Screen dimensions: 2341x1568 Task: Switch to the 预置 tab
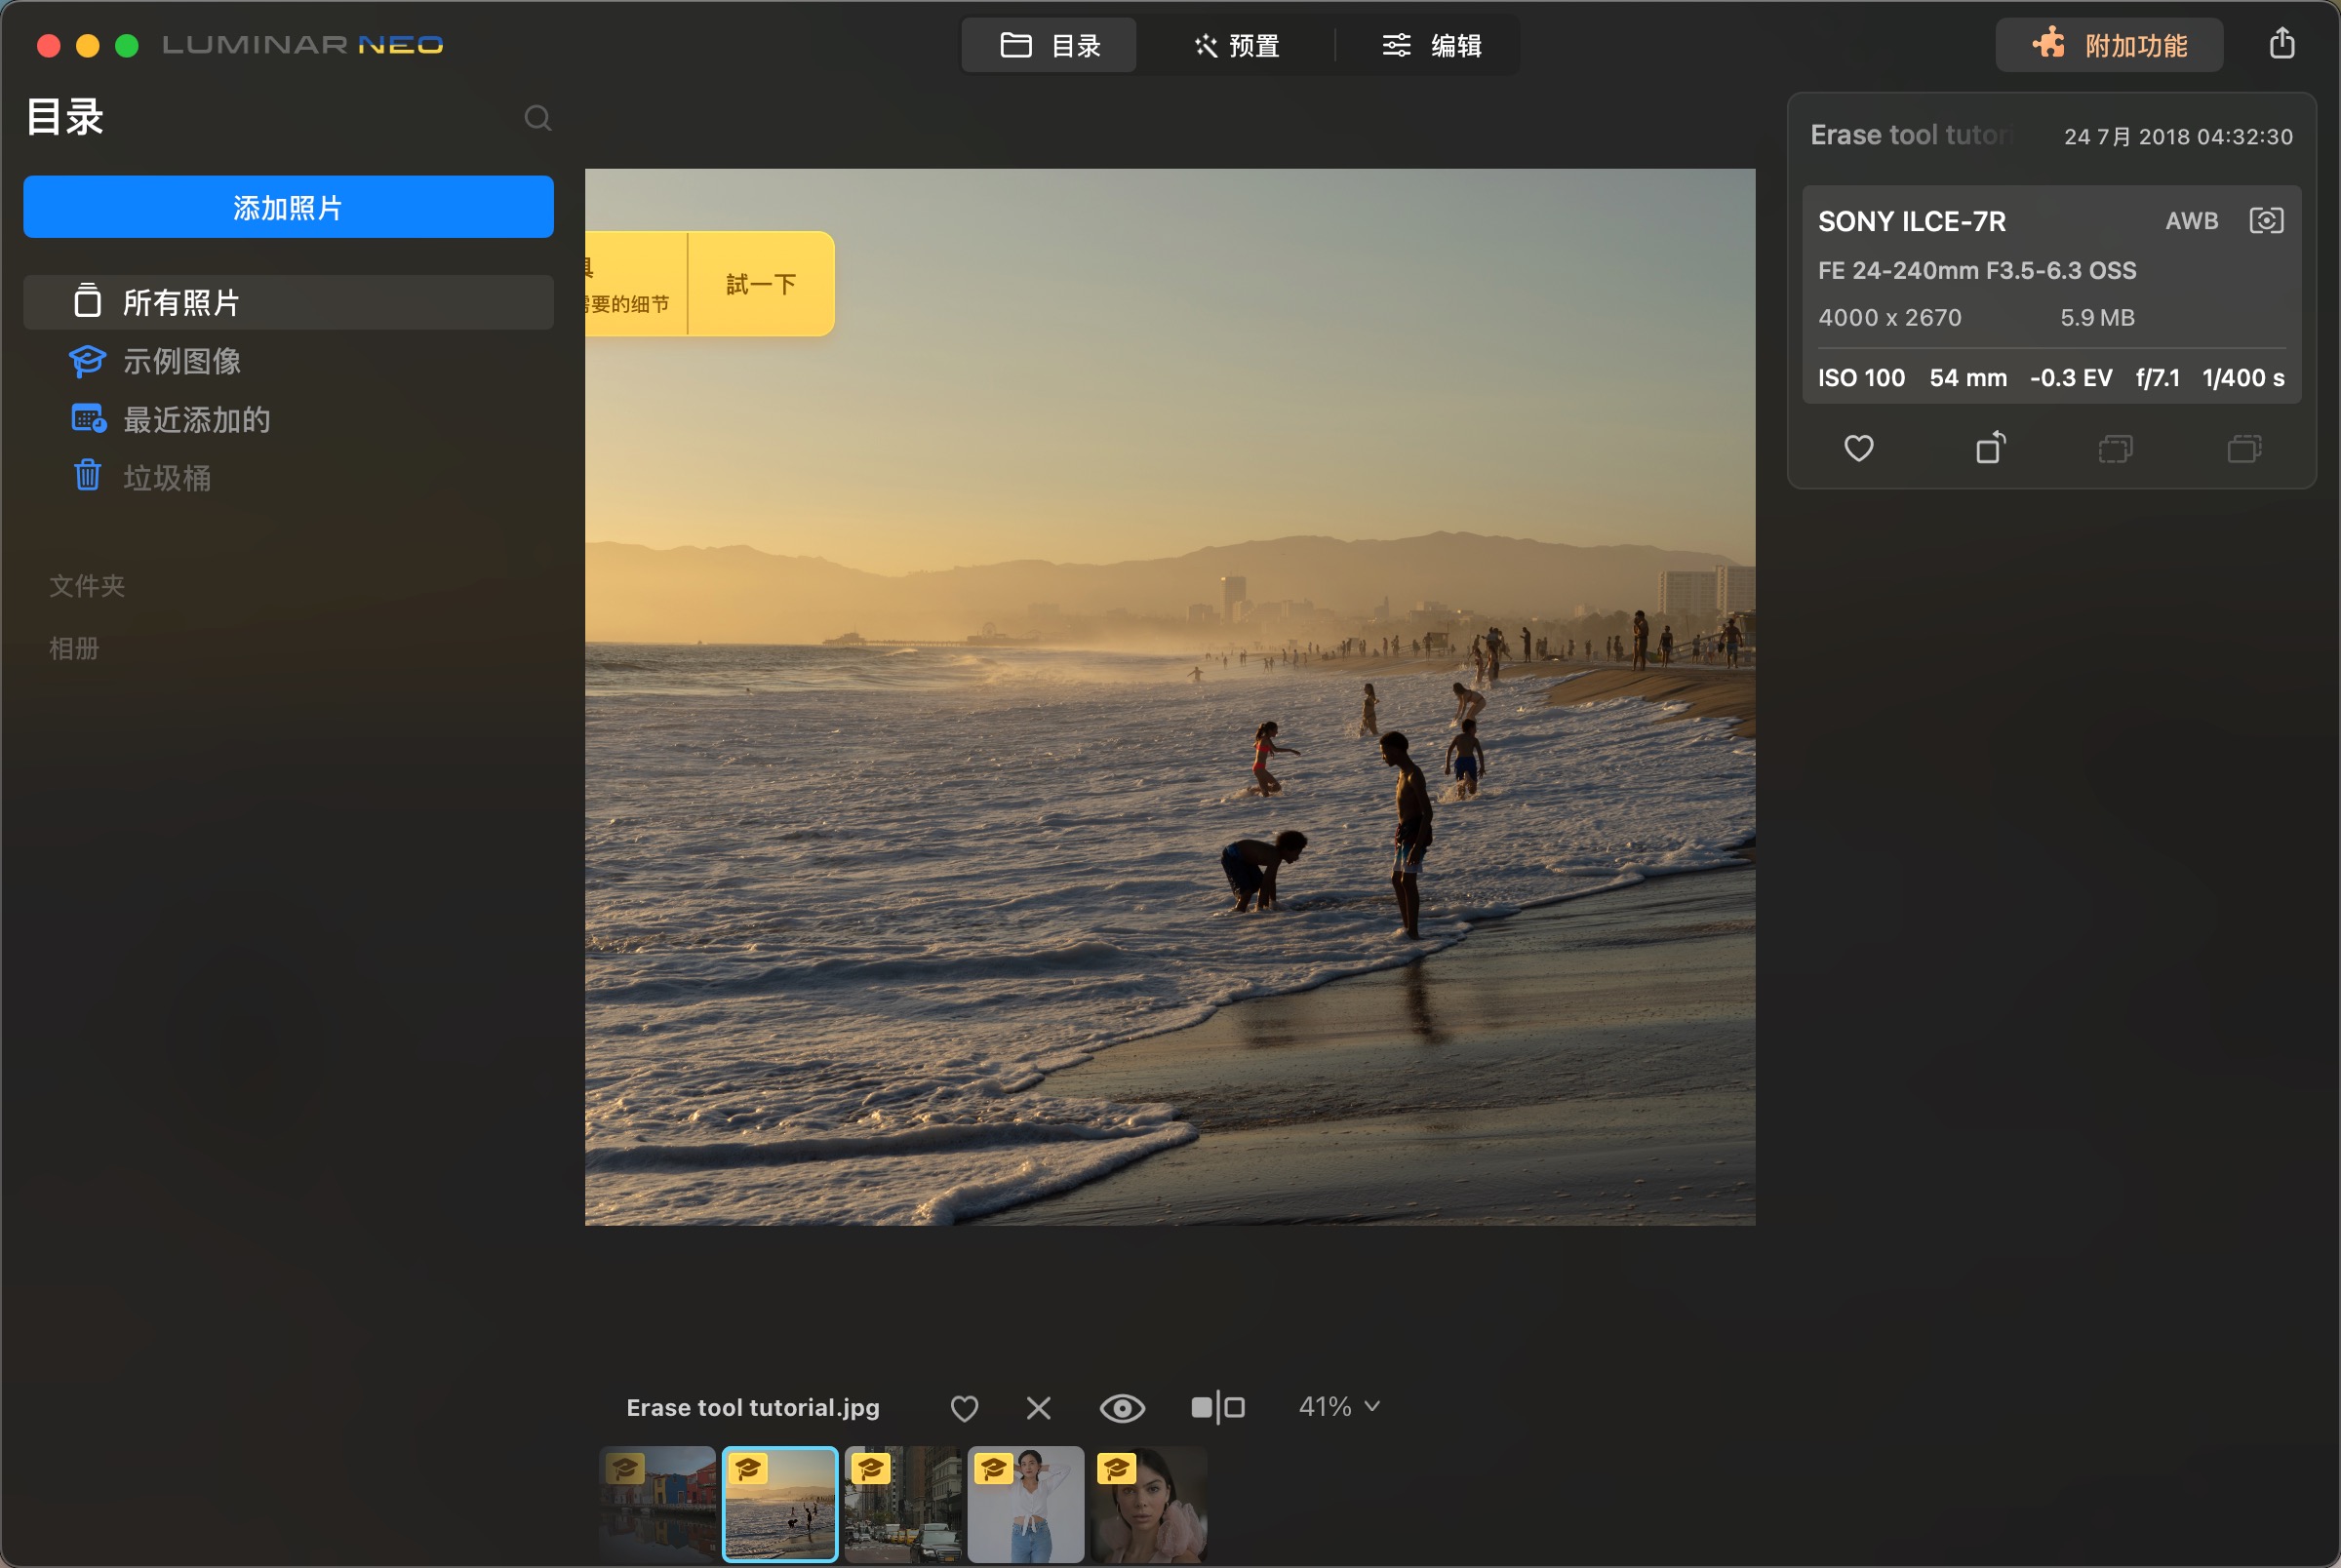(x=1236, y=45)
